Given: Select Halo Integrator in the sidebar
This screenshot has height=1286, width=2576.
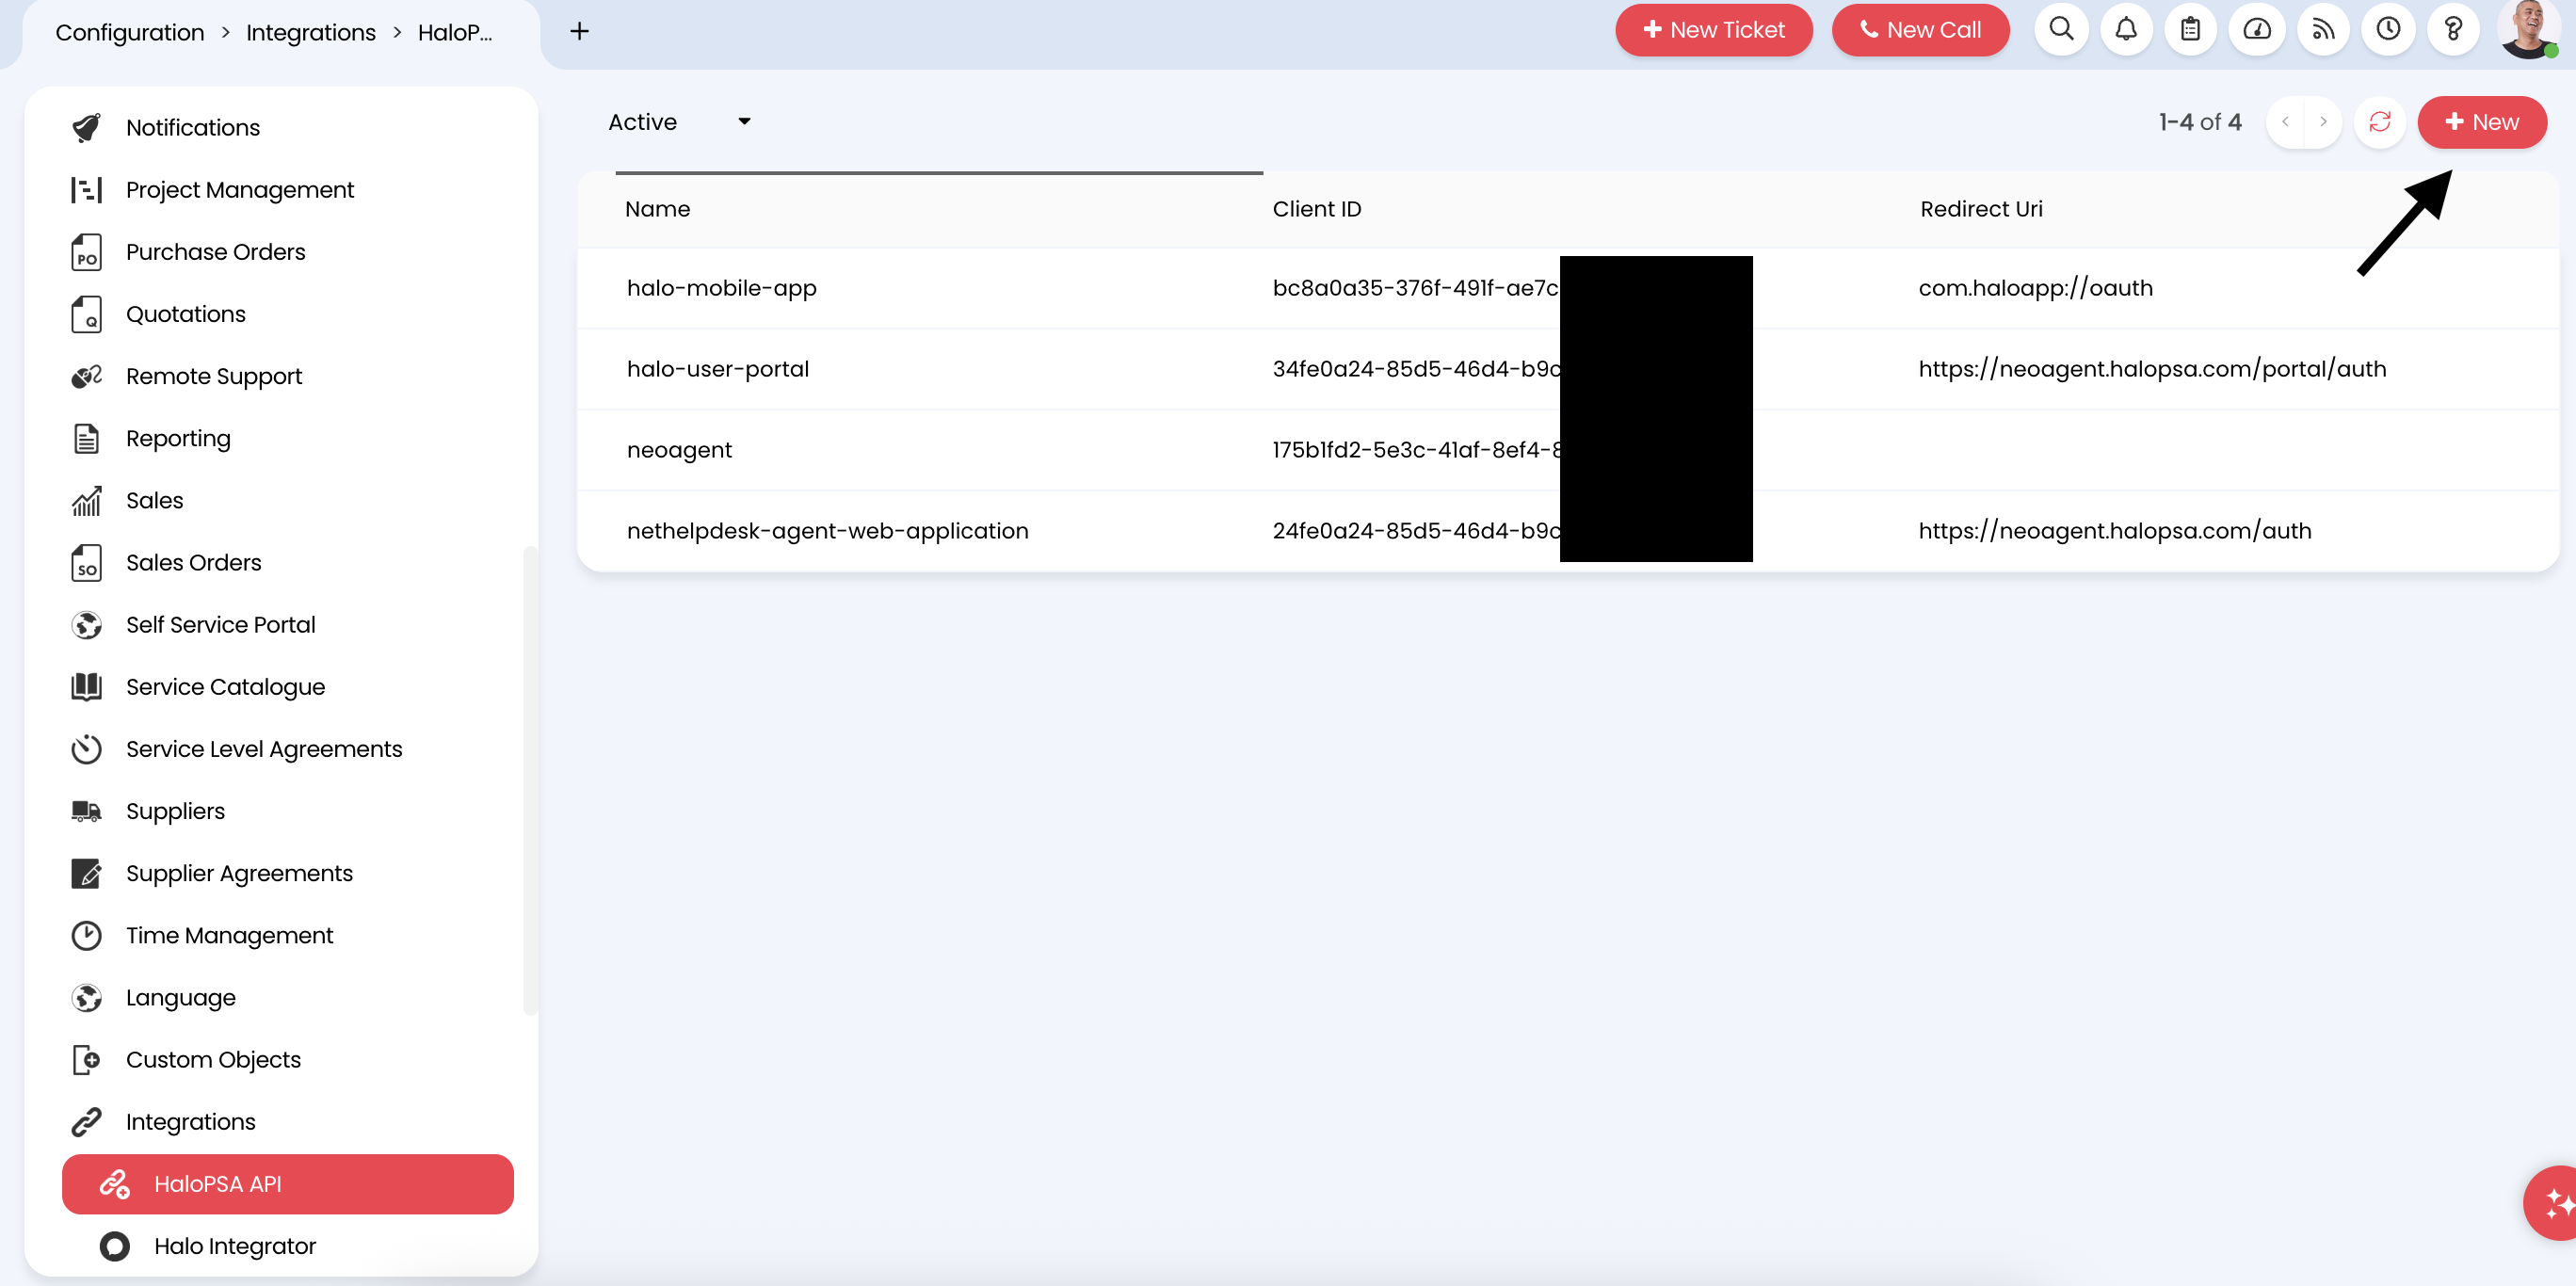Looking at the screenshot, I should (x=235, y=1246).
